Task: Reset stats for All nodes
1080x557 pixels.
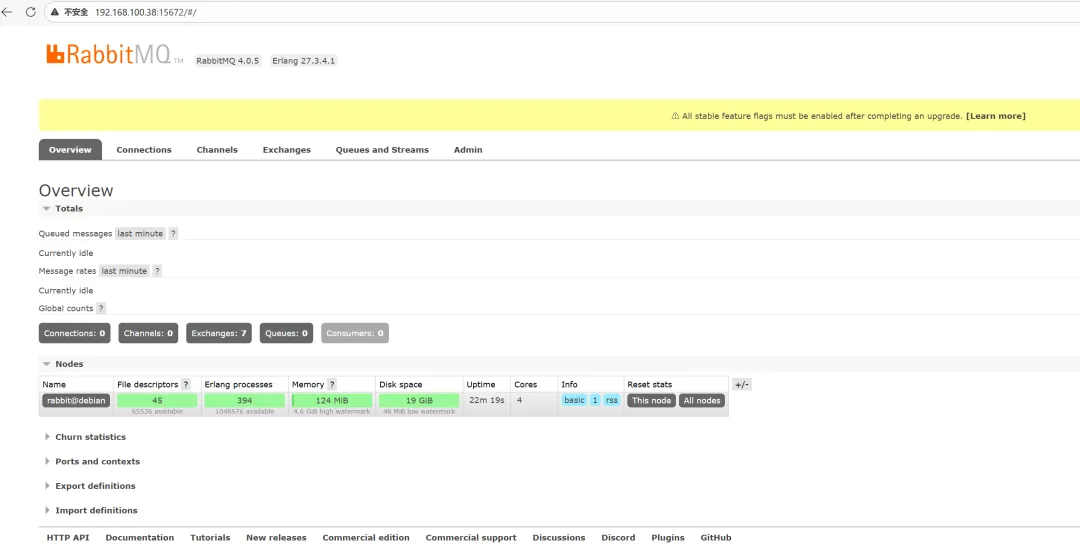Action: [702, 401]
